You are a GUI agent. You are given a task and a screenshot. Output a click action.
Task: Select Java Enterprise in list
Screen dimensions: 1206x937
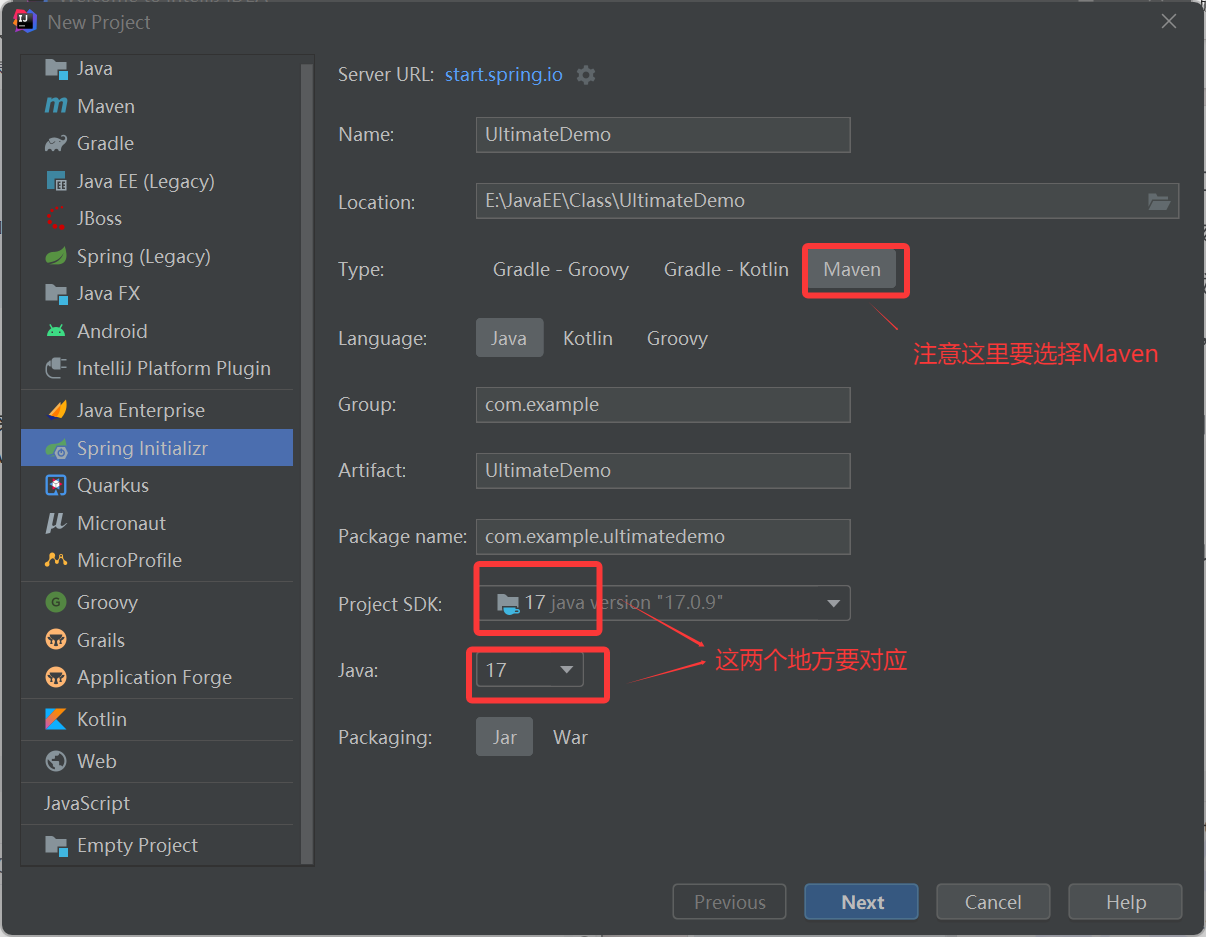[x=157, y=410]
